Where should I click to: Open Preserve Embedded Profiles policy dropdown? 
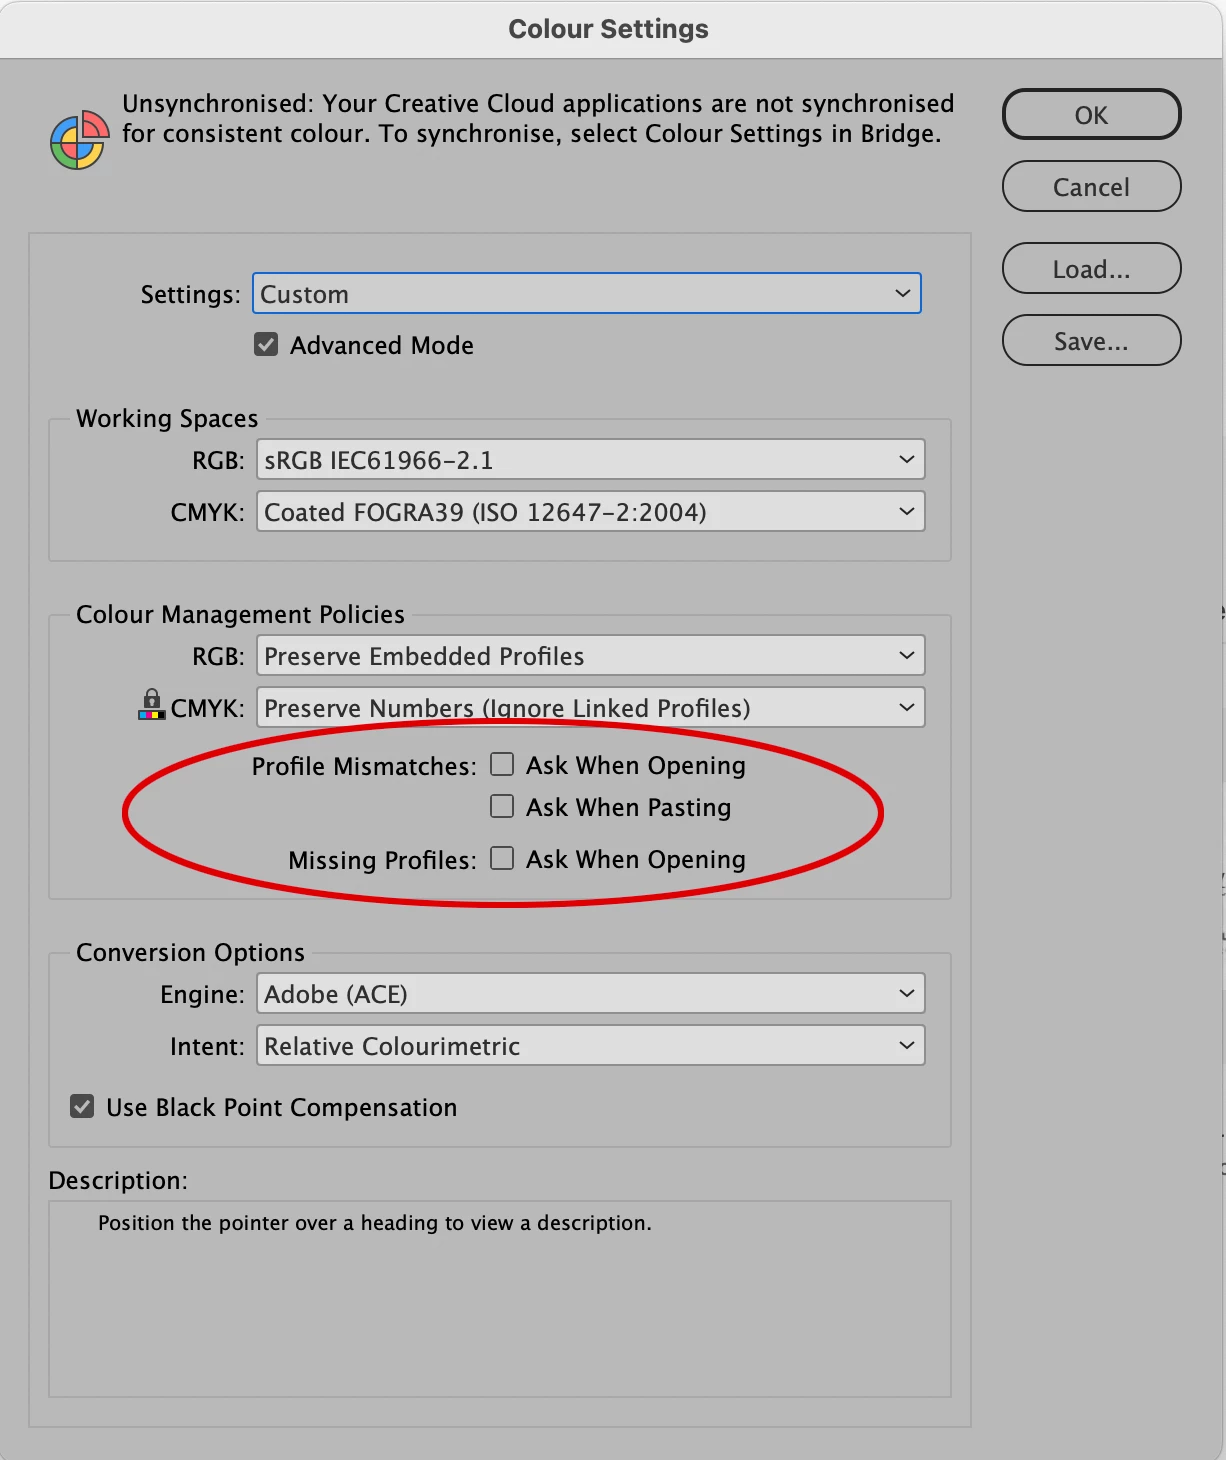click(591, 656)
